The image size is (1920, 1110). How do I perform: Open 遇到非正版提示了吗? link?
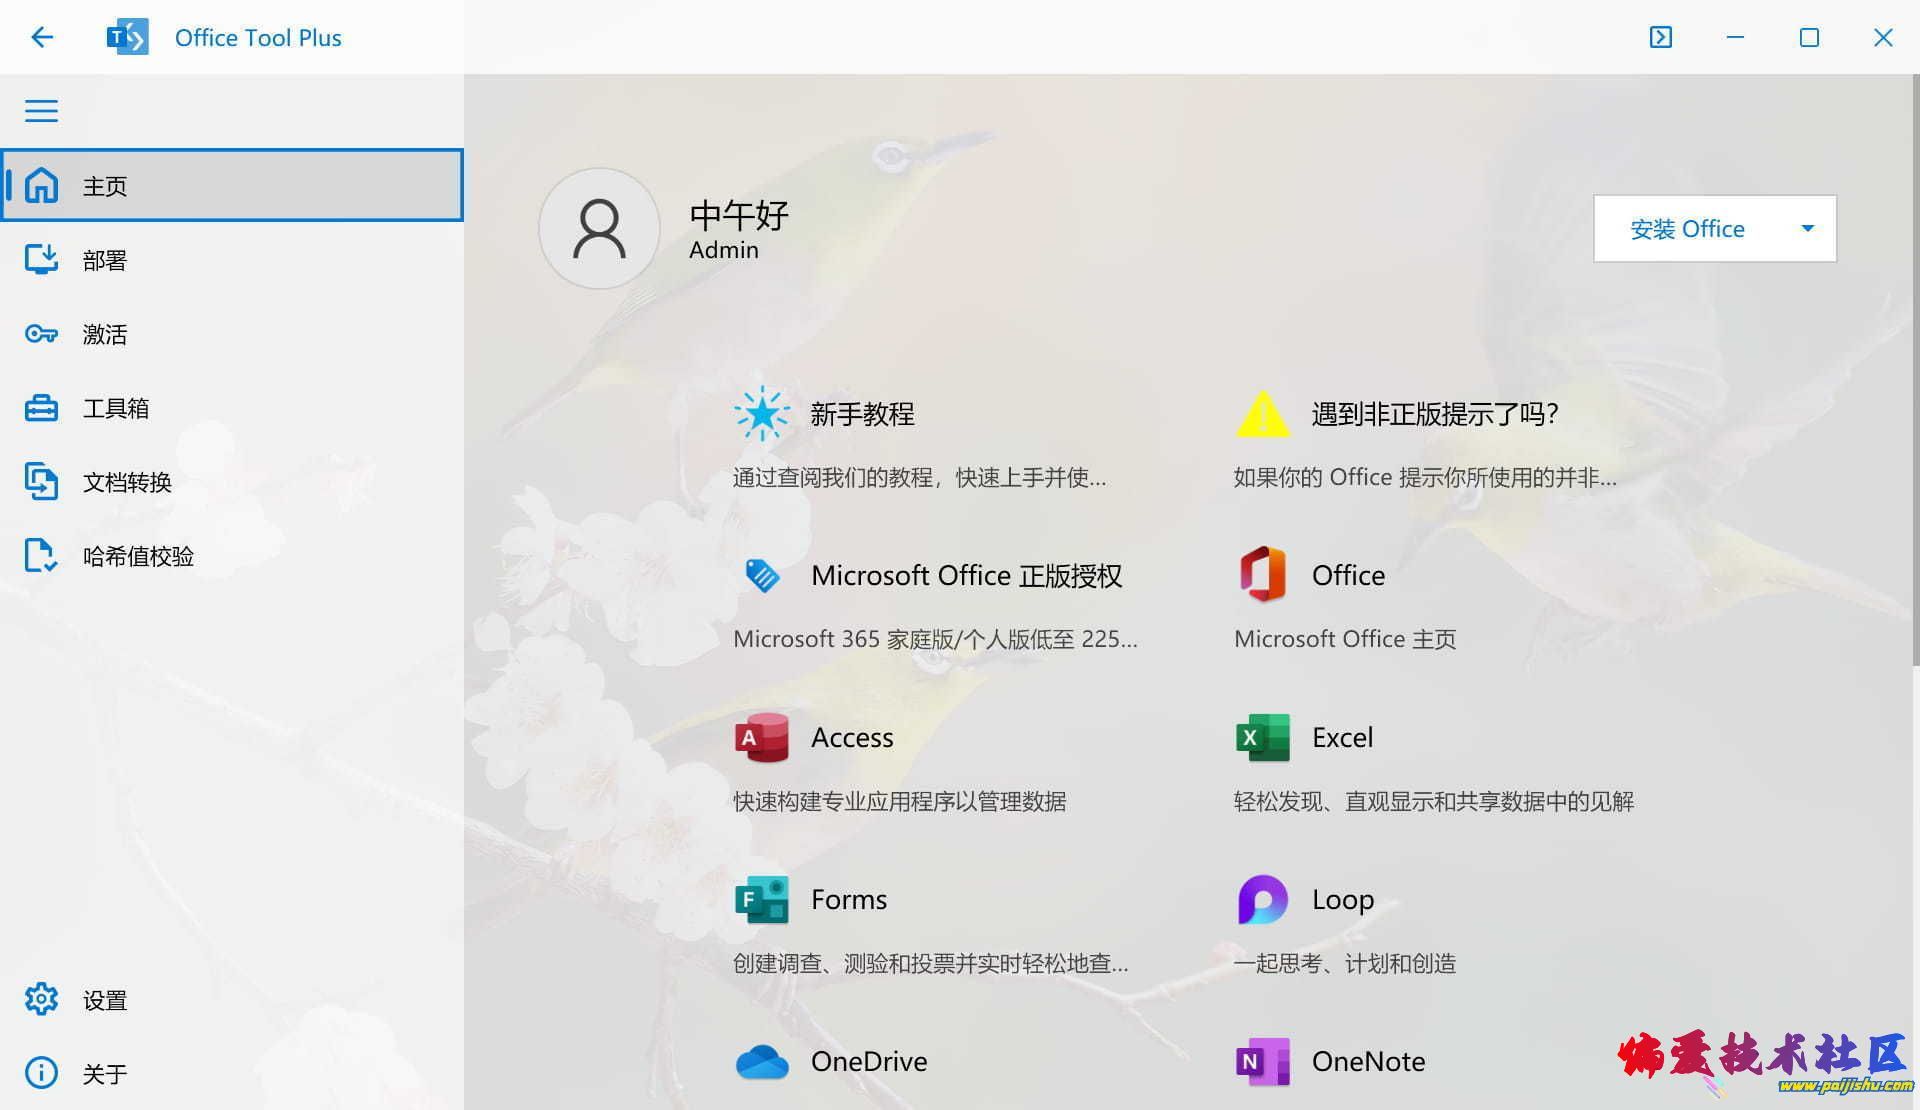click(x=1435, y=414)
